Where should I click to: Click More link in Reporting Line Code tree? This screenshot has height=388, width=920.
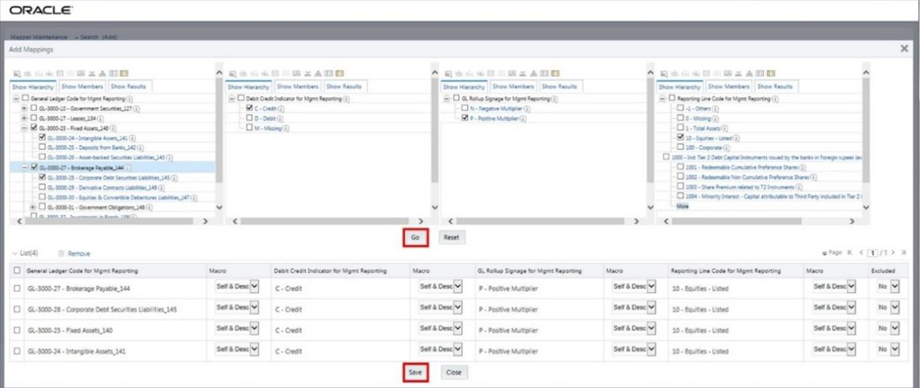(x=682, y=207)
